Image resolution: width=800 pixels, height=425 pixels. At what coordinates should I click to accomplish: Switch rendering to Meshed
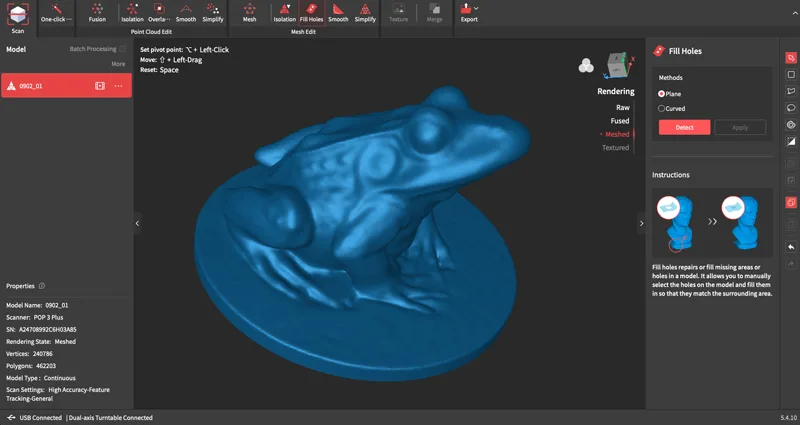[617, 134]
